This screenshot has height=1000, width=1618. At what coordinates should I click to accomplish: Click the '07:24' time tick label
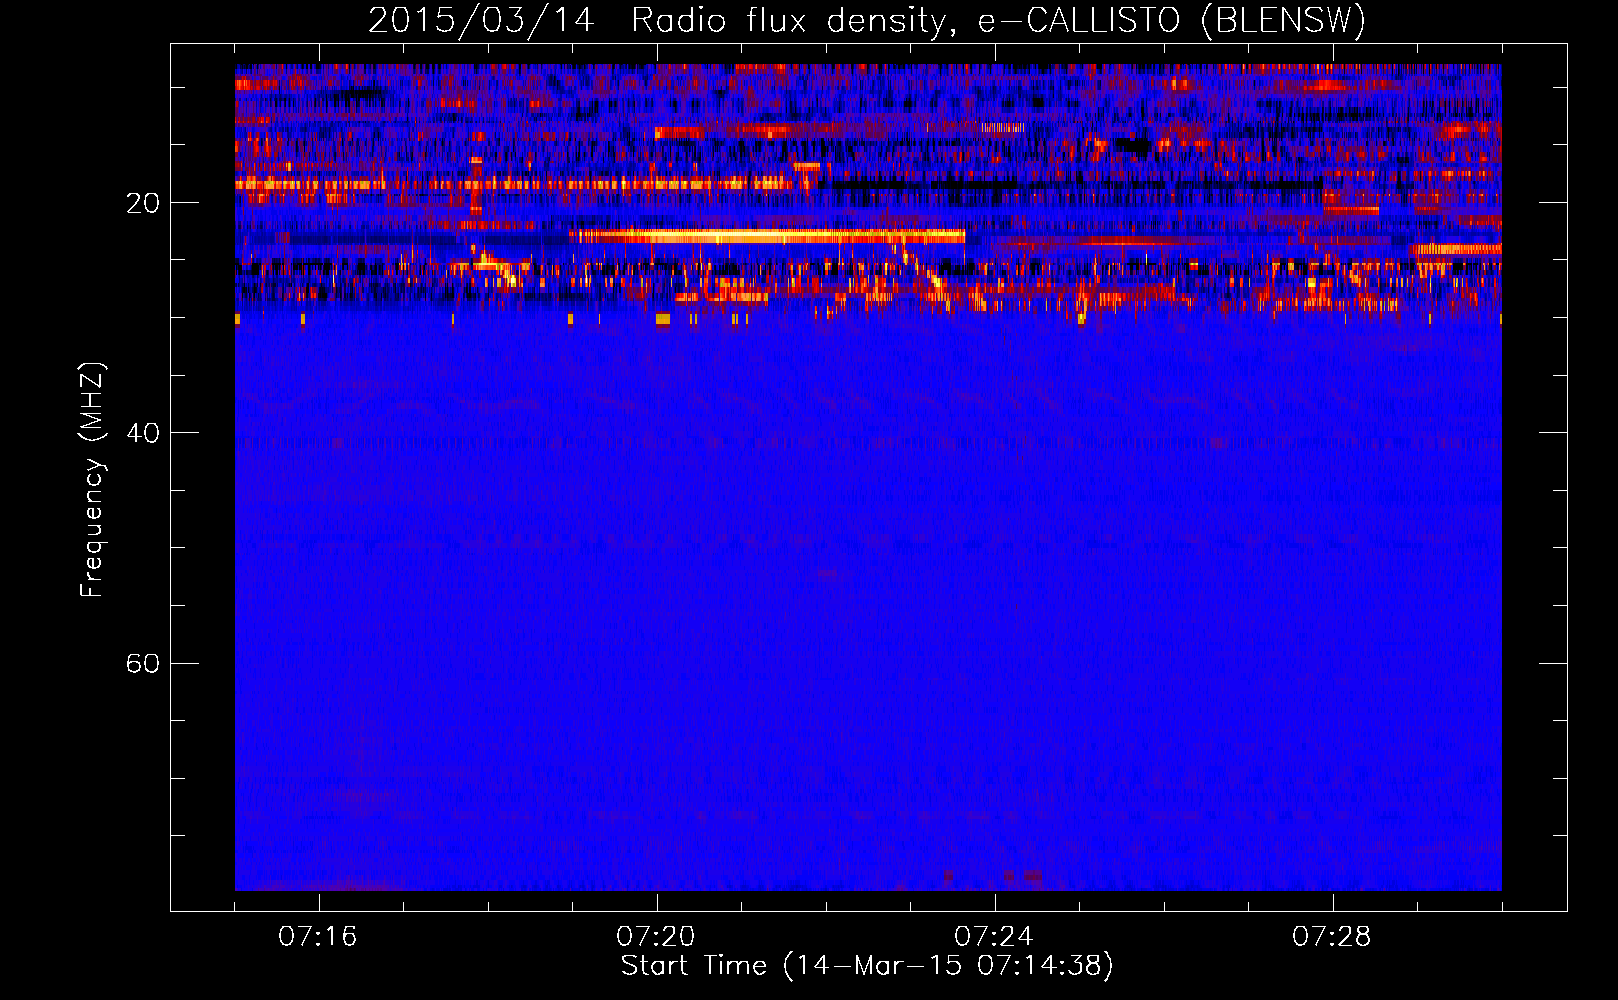click(x=994, y=937)
